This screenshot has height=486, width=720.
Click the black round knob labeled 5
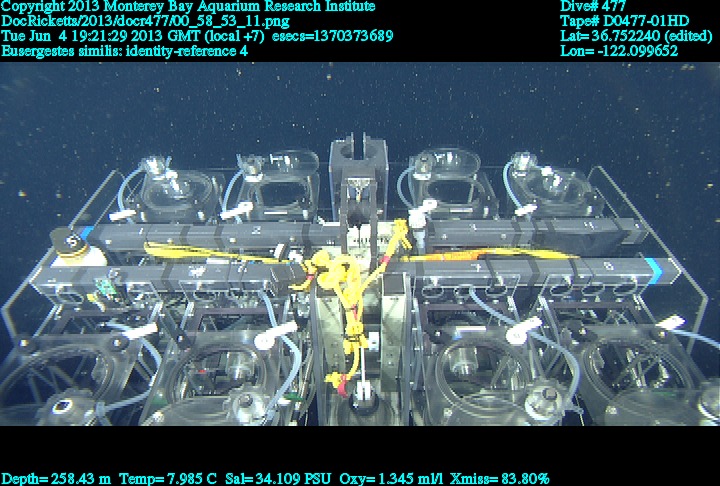68,240
